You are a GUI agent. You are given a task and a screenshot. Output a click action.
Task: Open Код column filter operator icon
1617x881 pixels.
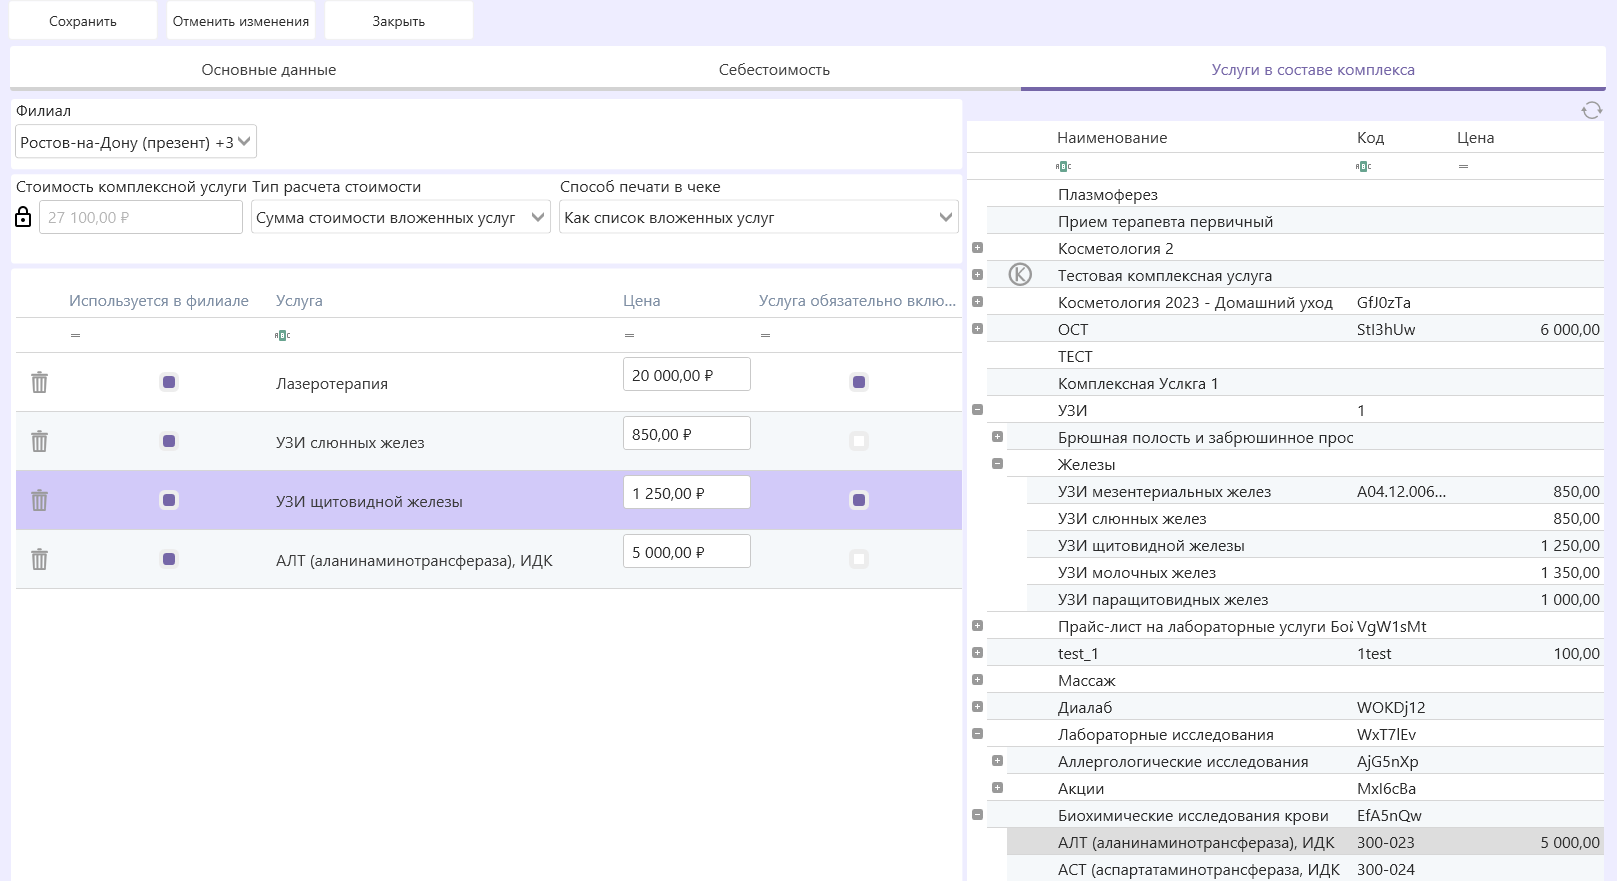[x=1364, y=166]
